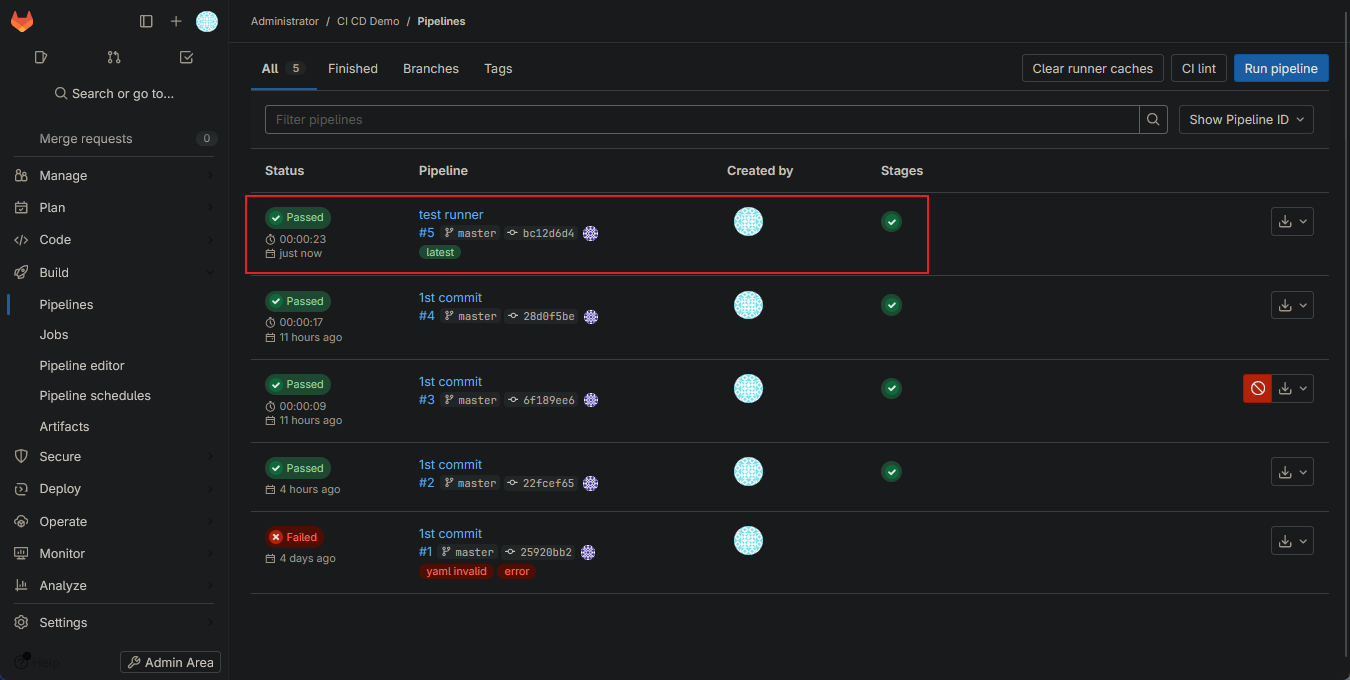Click the plus create-new icon
The height and width of the screenshot is (680, 1350).
click(x=176, y=21)
